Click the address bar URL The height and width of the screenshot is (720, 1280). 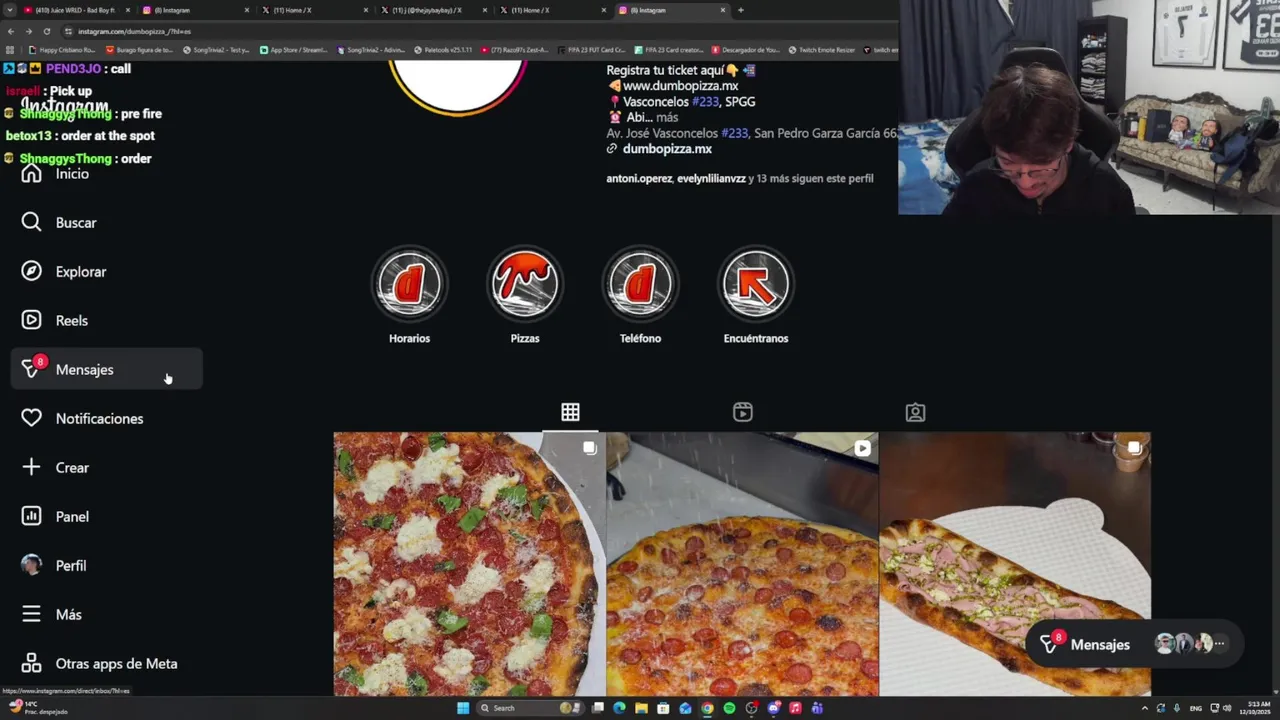coord(134,31)
